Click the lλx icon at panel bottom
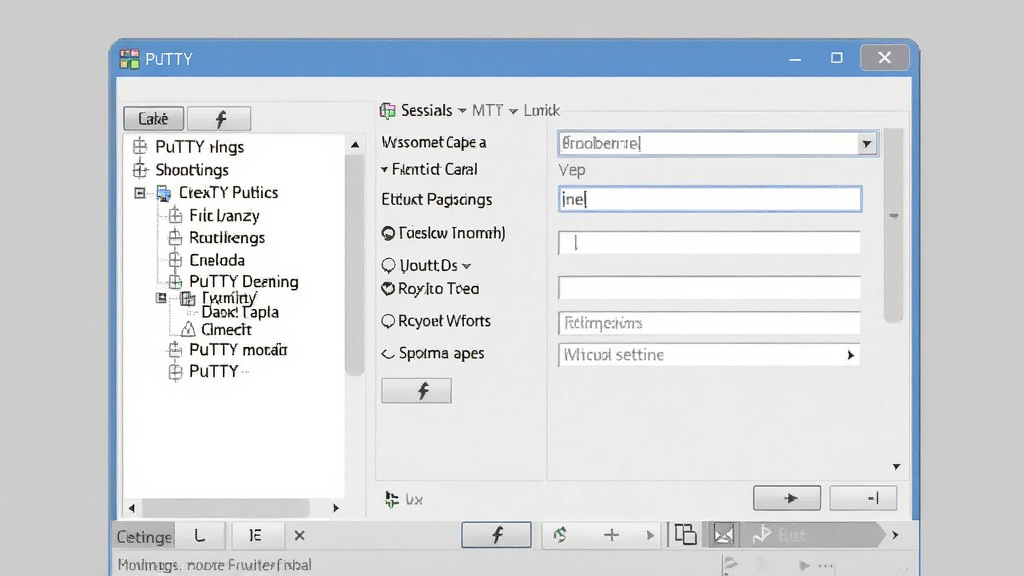Image resolution: width=1024 pixels, height=576 pixels. [x=392, y=500]
